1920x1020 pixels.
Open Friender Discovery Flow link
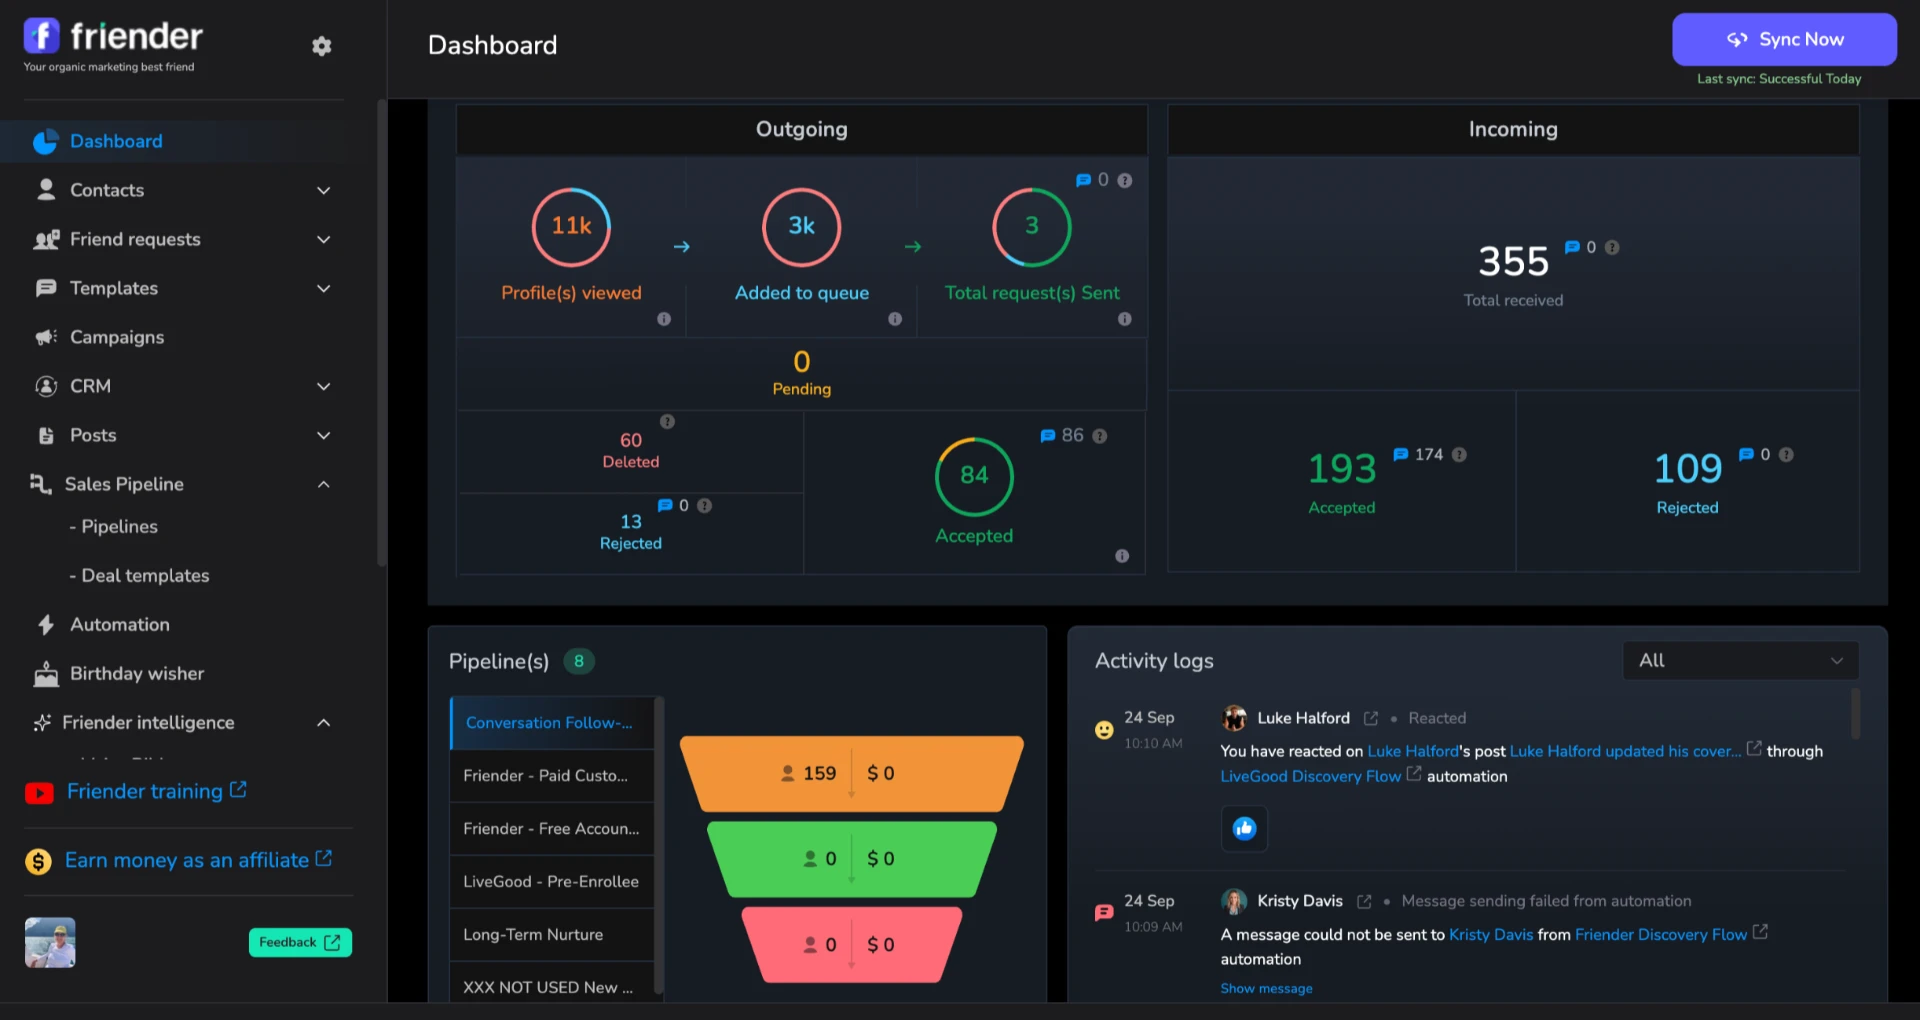click(x=1660, y=934)
